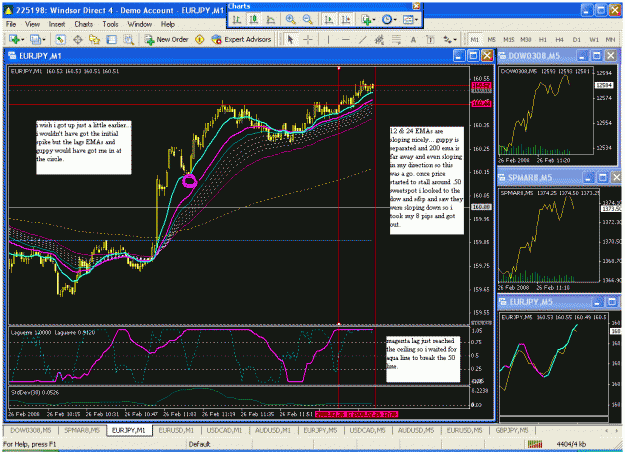This screenshot has height=452, width=625.
Task: Open the Arrows objects dropdown
Action: coord(450,39)
